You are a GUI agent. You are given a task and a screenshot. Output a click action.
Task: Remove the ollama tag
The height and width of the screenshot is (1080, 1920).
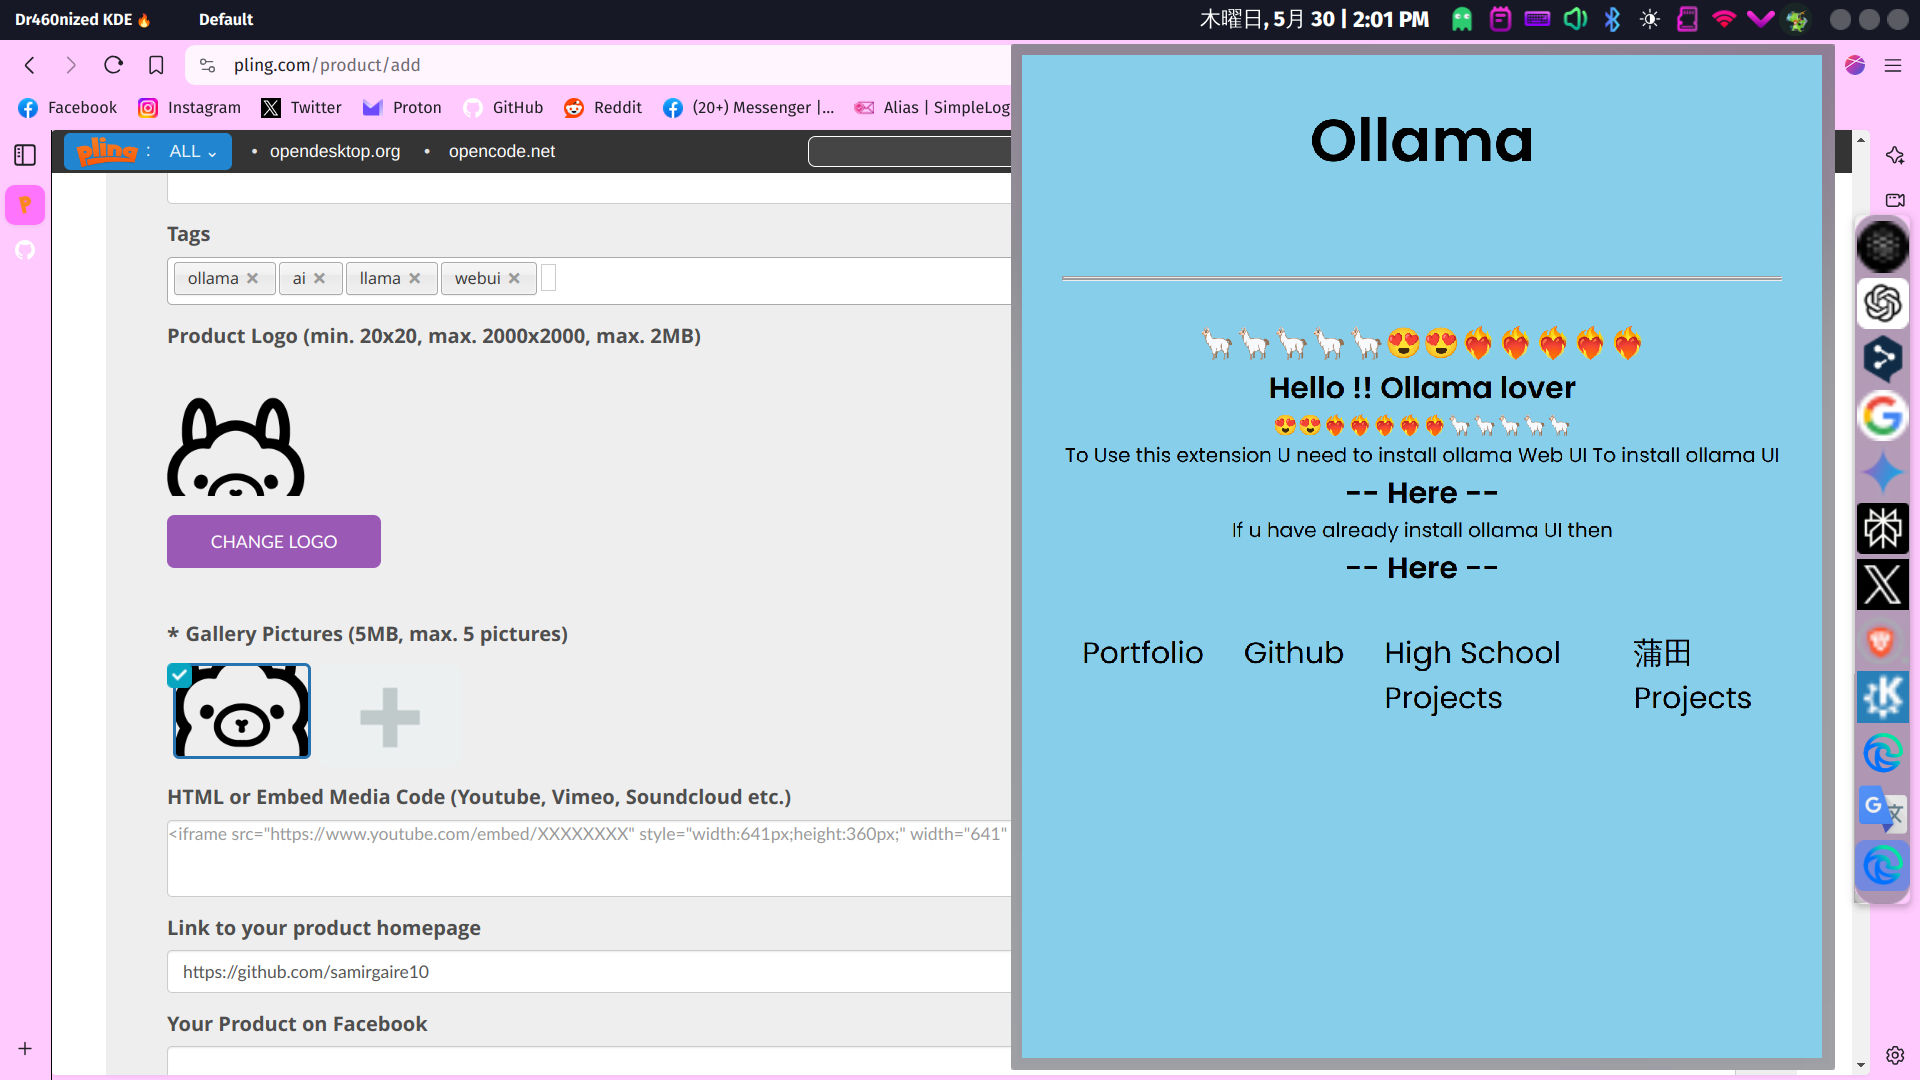[253, 278]
